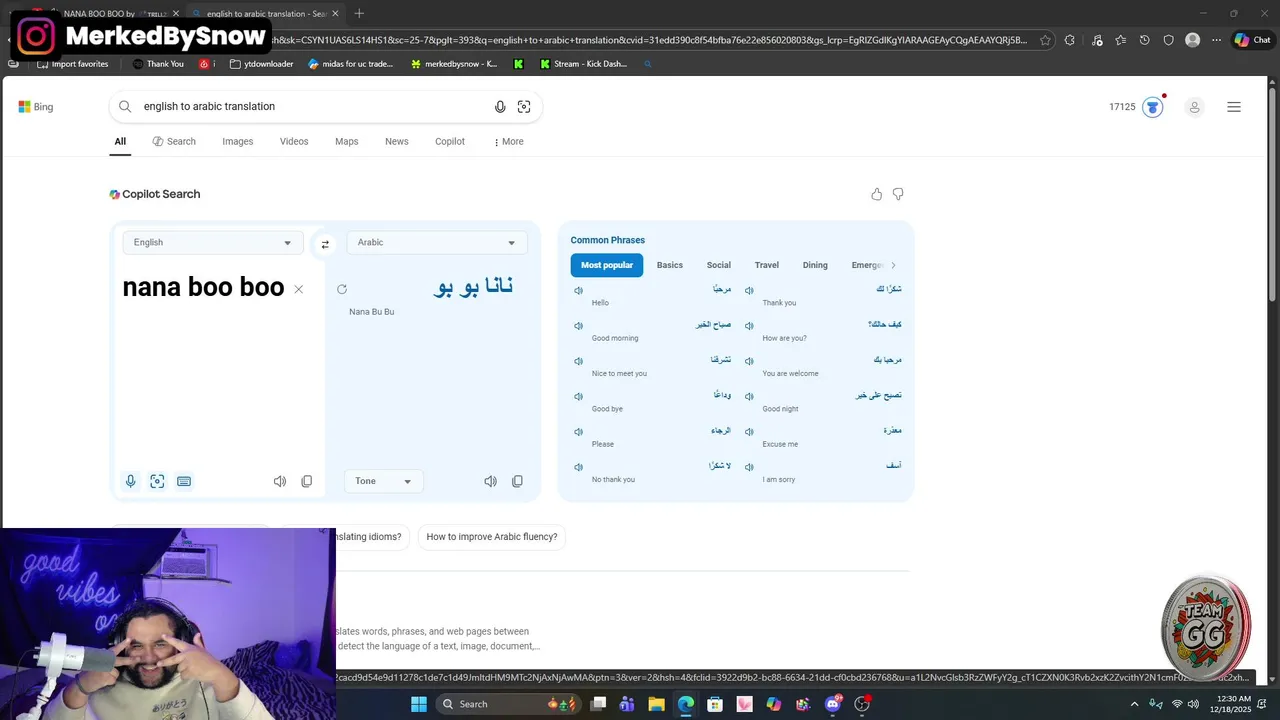This screenshot has height=720, width=1280.
Task: Click the Bing logo
Action: coord(36,107)
